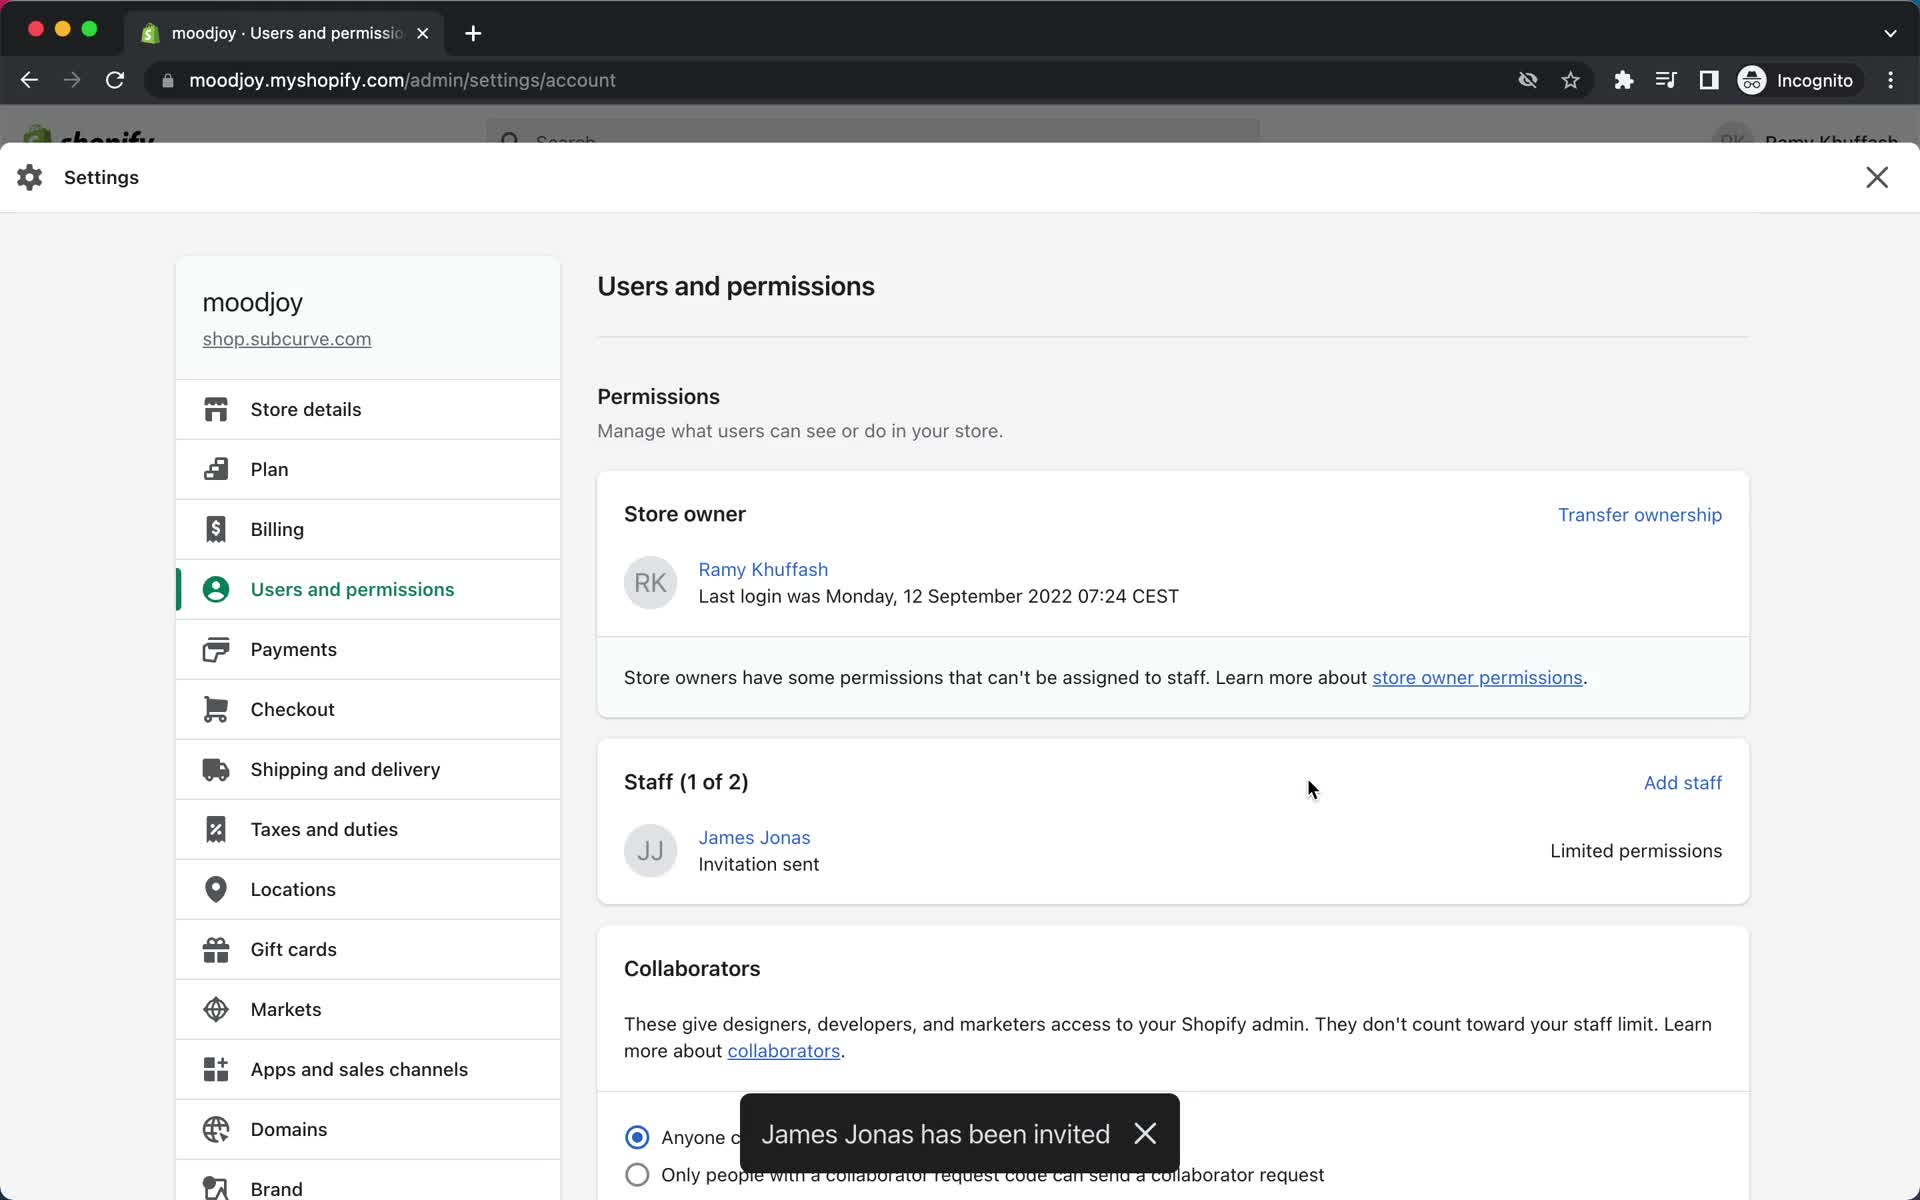Click the RK store owner avatar

pyautogui.click(x=651, y=583)
